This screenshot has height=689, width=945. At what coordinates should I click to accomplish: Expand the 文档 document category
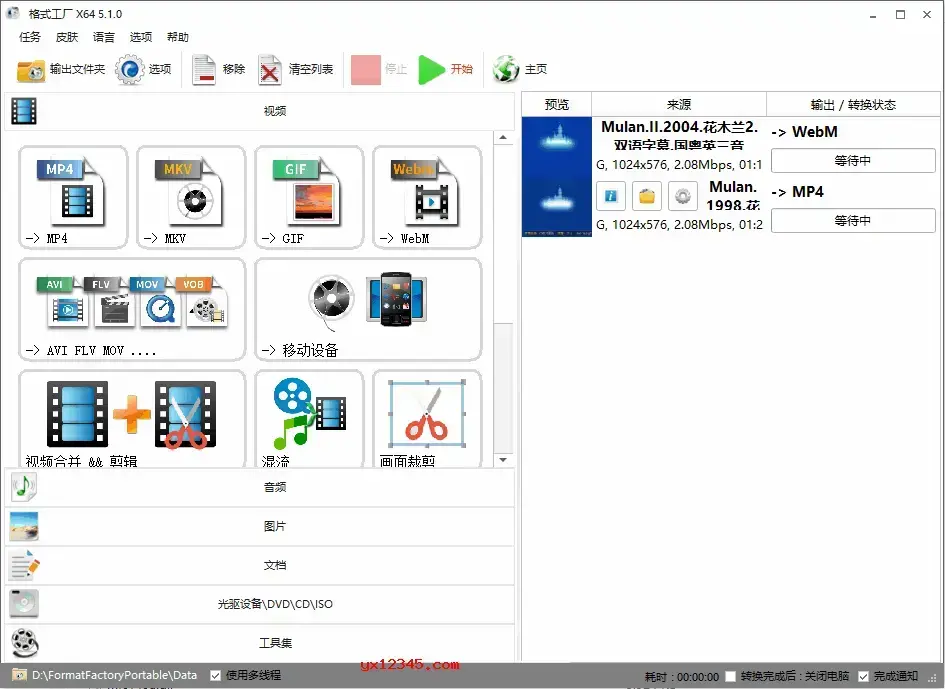tap(260, 565)
